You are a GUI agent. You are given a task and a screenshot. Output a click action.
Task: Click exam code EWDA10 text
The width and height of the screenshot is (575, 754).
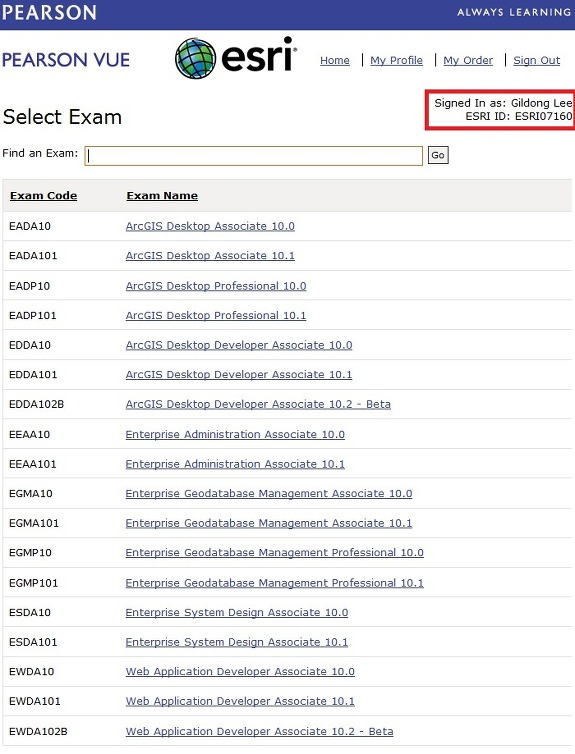pos(32,671)
